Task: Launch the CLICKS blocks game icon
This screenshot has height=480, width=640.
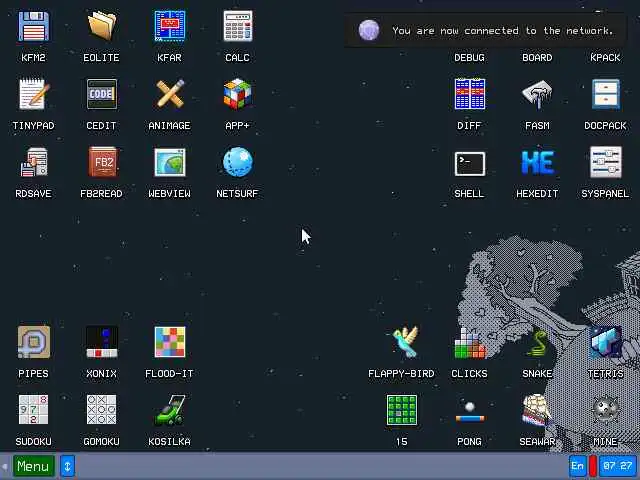Action: 469,343
